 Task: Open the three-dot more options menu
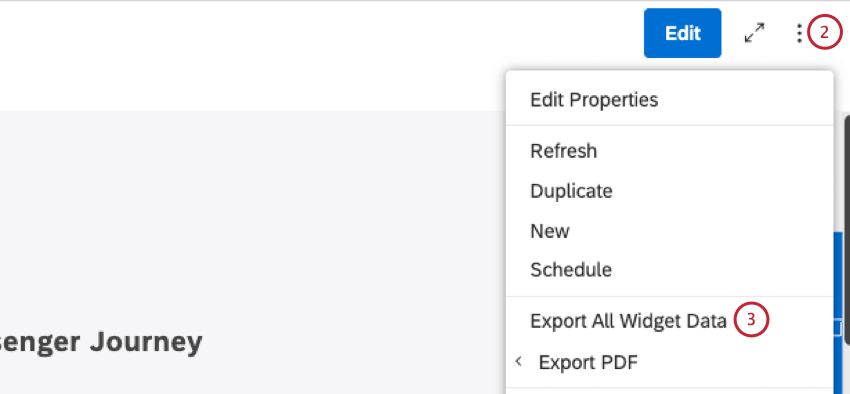[799, 33]
